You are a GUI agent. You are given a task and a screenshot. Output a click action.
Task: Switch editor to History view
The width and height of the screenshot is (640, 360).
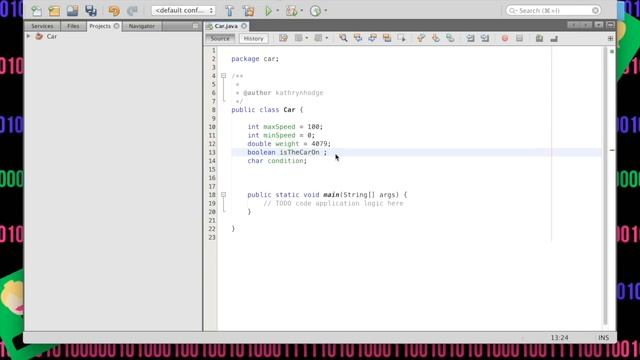point(253,38)
